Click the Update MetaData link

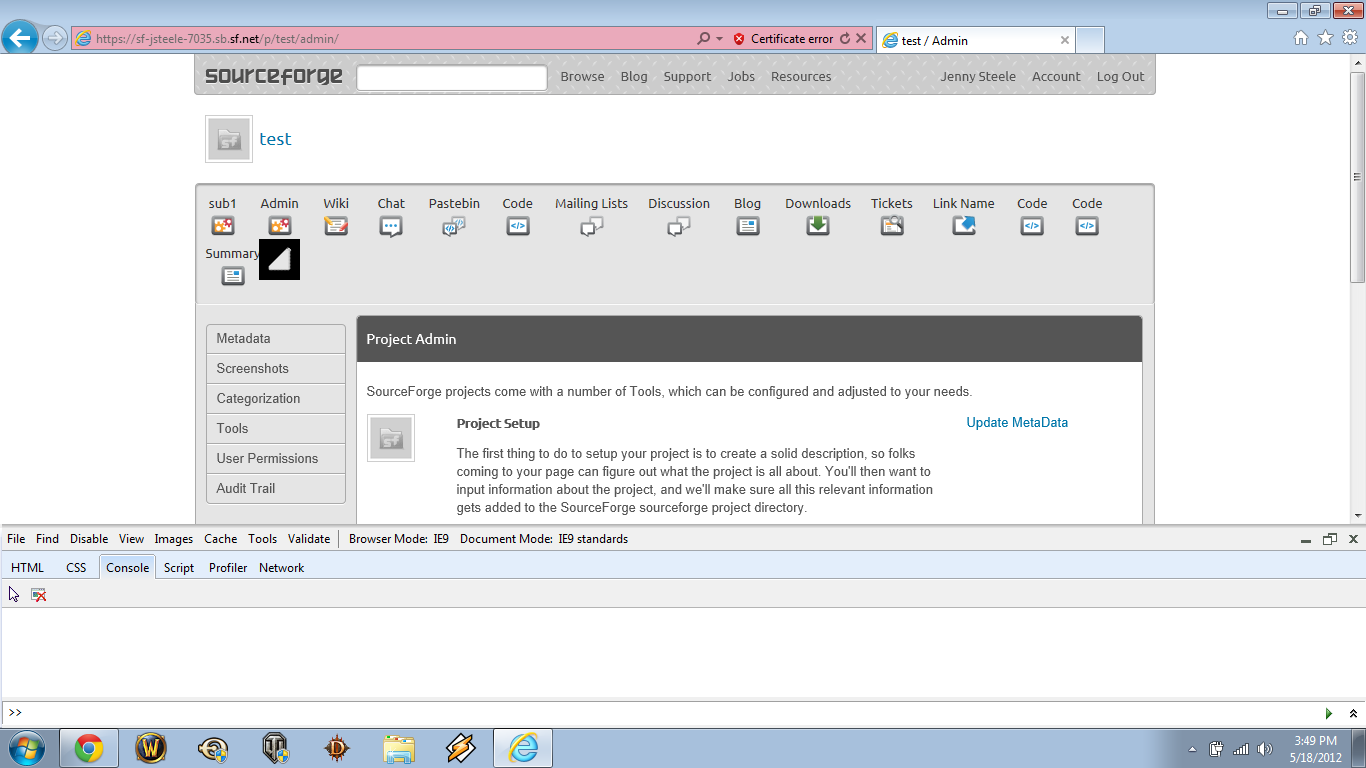coord(1017,422)
